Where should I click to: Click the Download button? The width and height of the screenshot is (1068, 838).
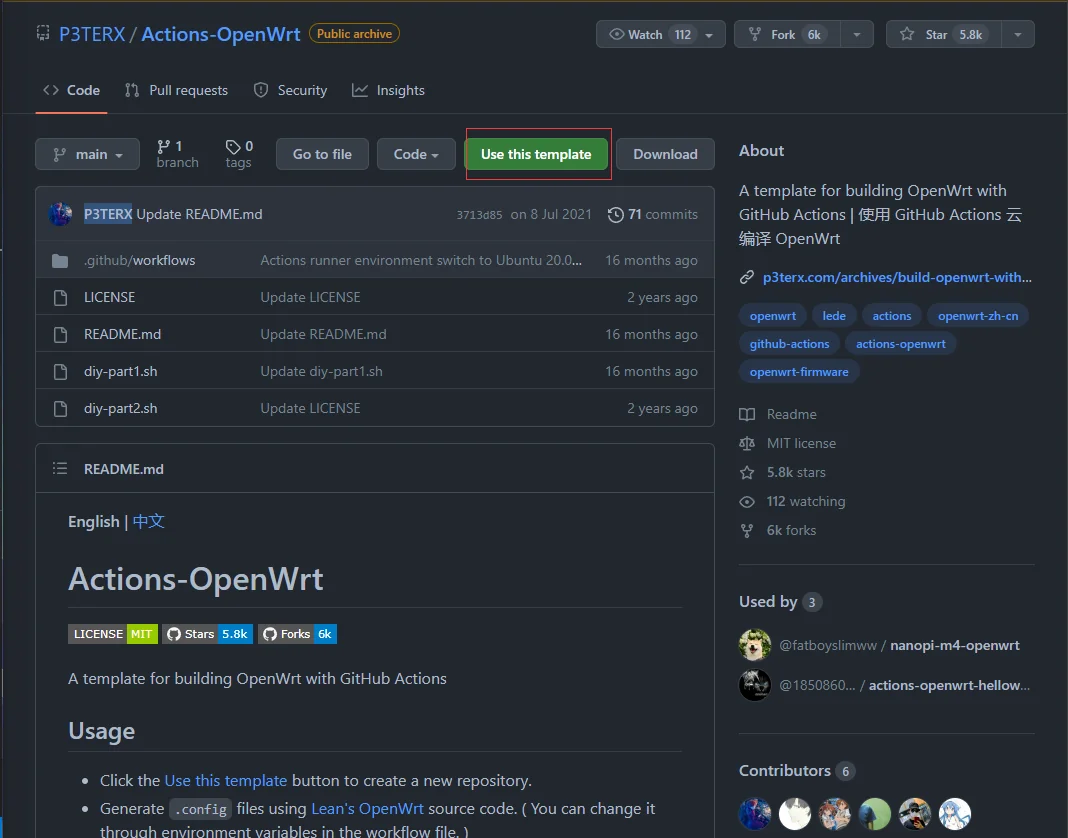click(x=665, y=154)
